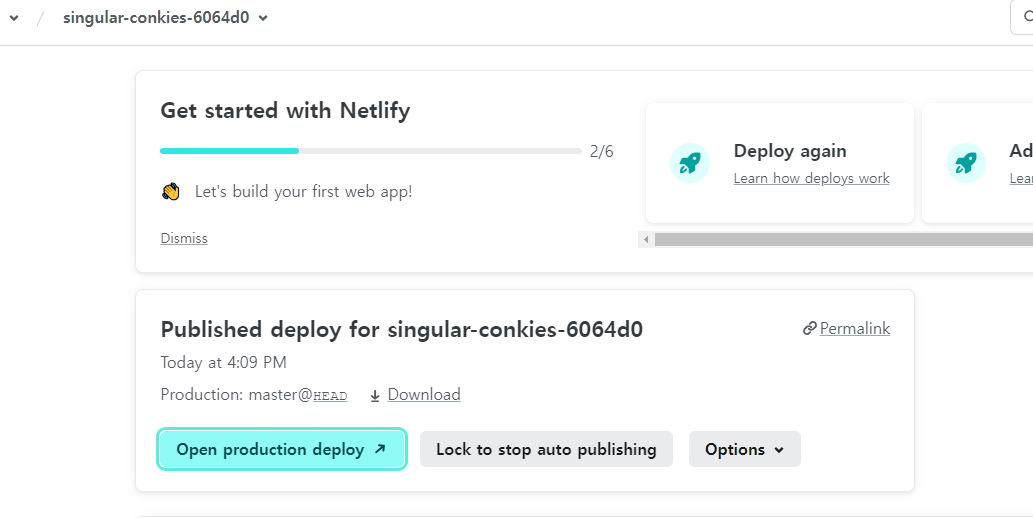Dismiss the Get started panel
This screenshot has width=1033, height=518.
184,238
